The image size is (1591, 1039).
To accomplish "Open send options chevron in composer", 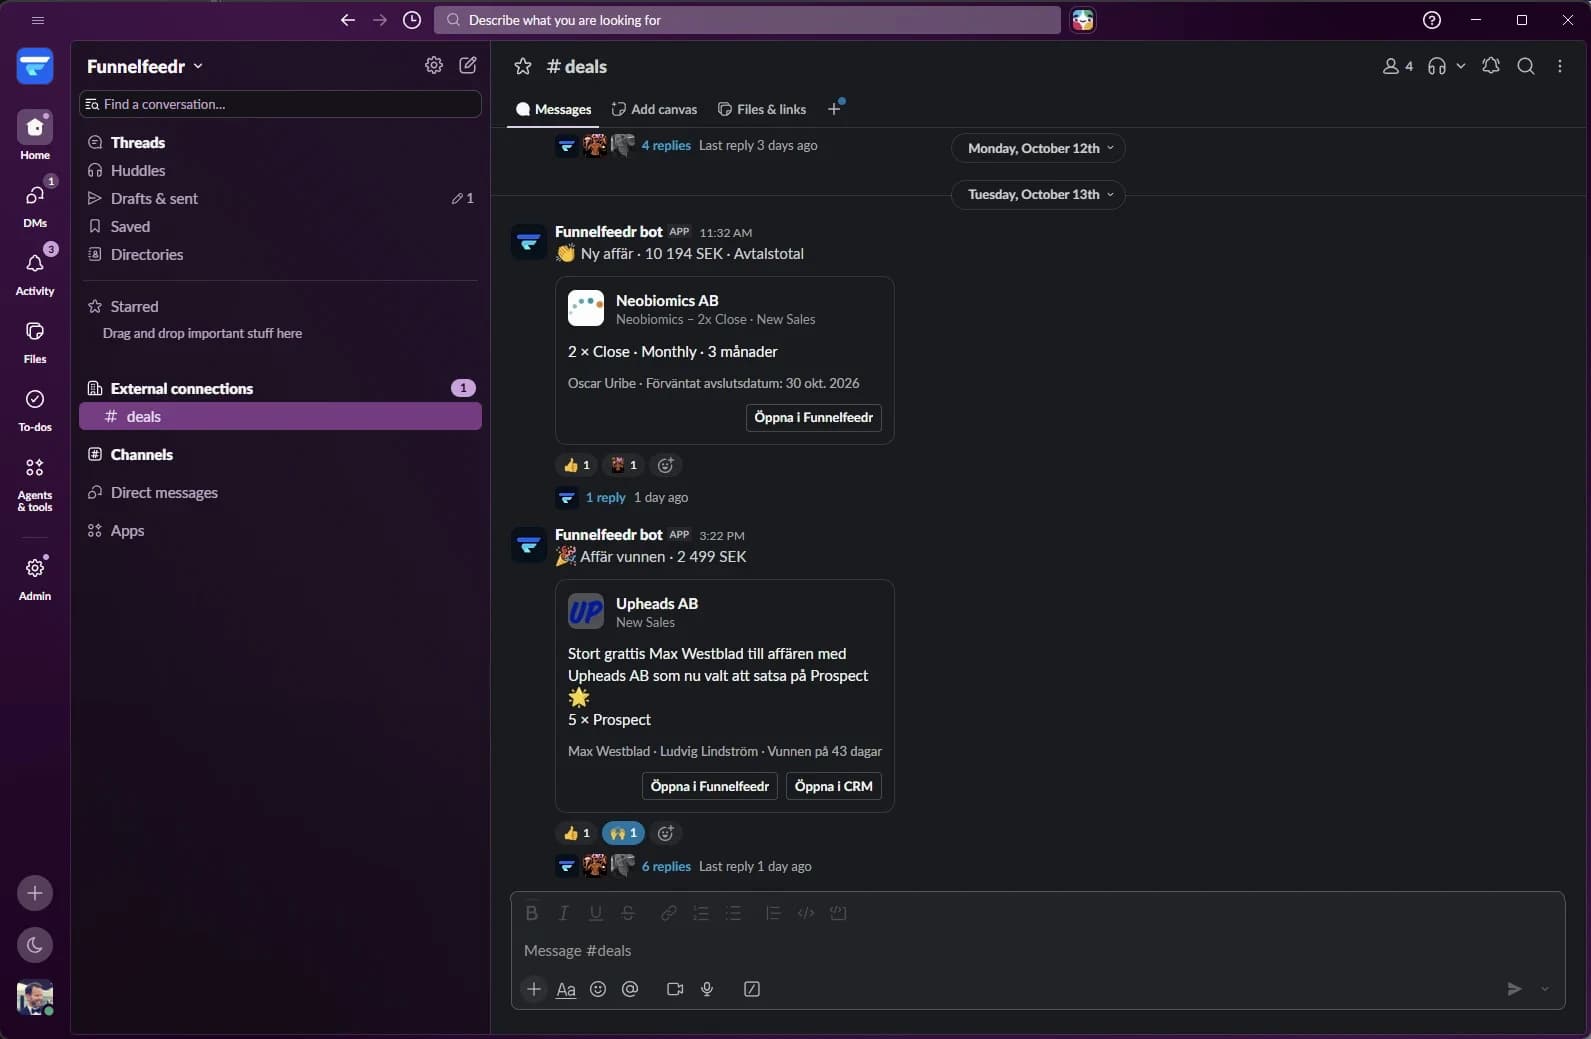I will pos(1545,989).
